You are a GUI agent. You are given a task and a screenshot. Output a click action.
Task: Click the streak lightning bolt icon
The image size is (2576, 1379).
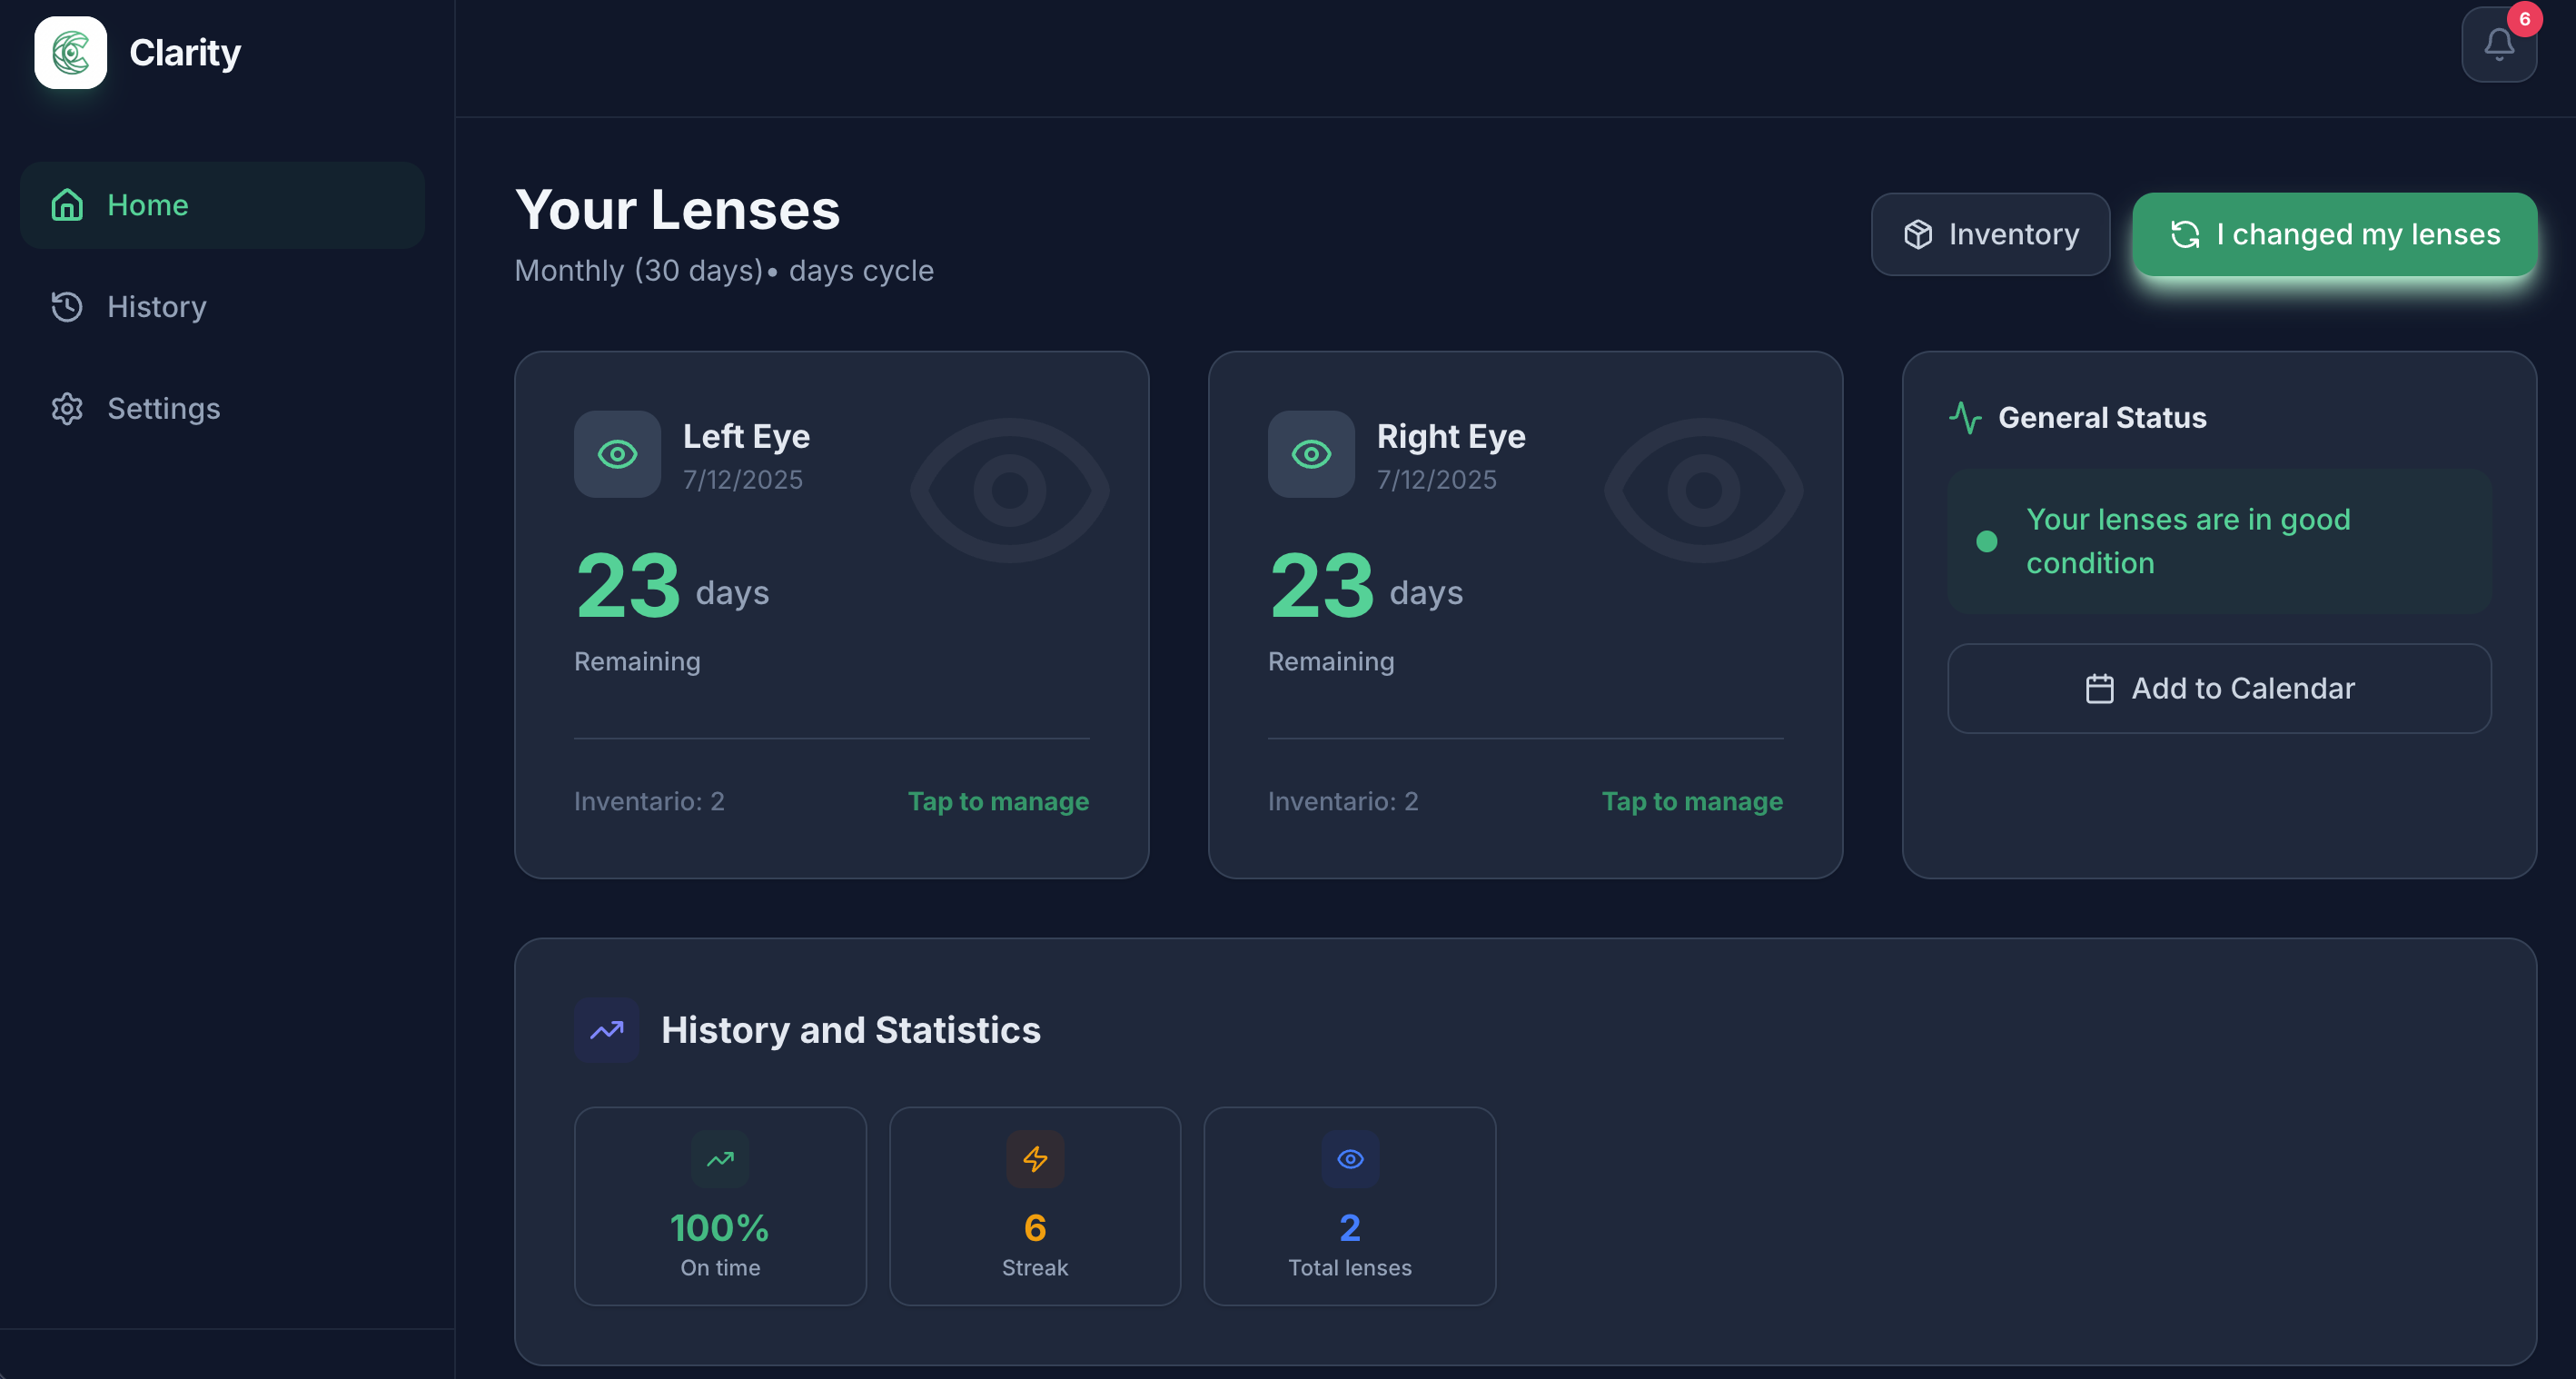[1035, 1159]
